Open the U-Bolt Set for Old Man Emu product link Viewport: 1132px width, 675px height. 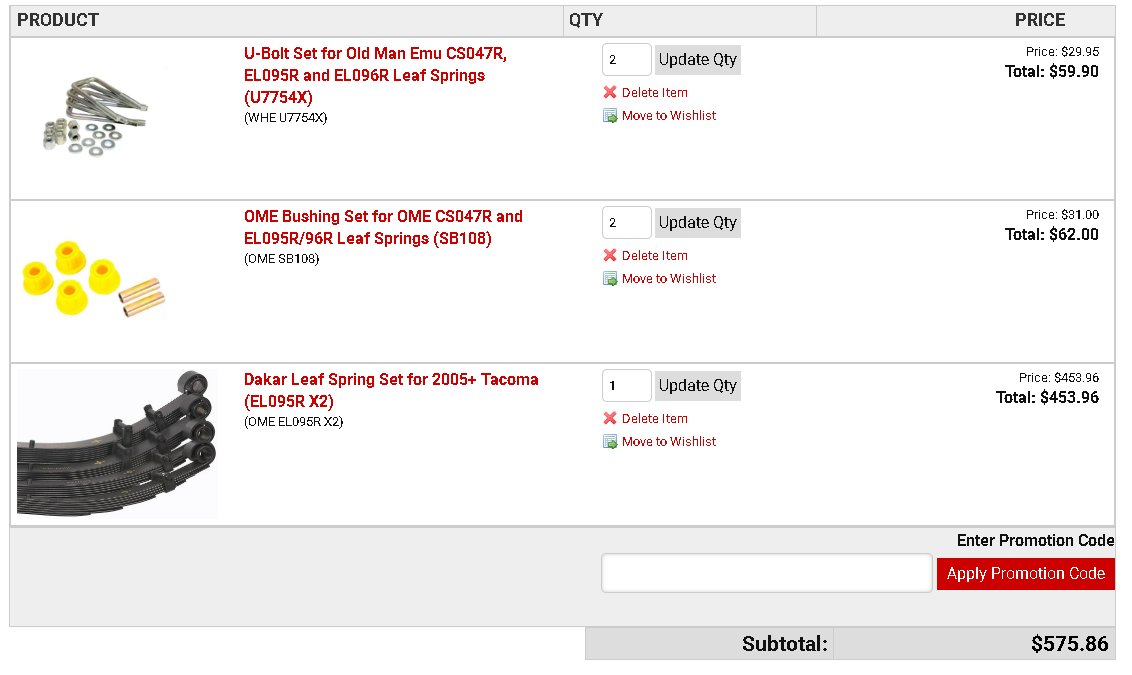[x=375, y=75]
